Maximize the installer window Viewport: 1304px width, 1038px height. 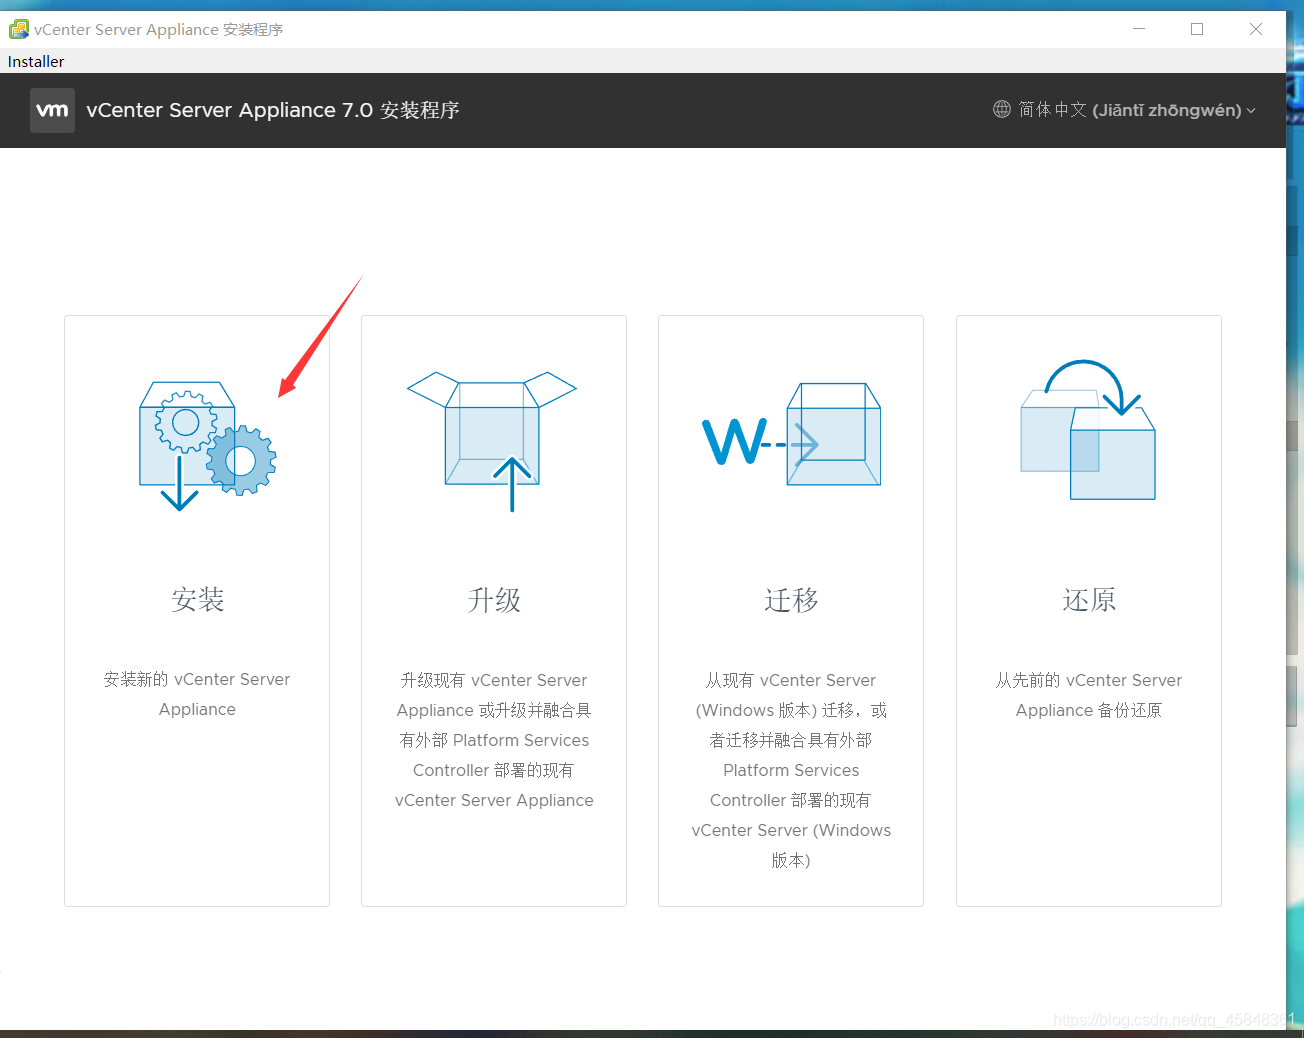pyautogui.click(x=1197, y=29)
